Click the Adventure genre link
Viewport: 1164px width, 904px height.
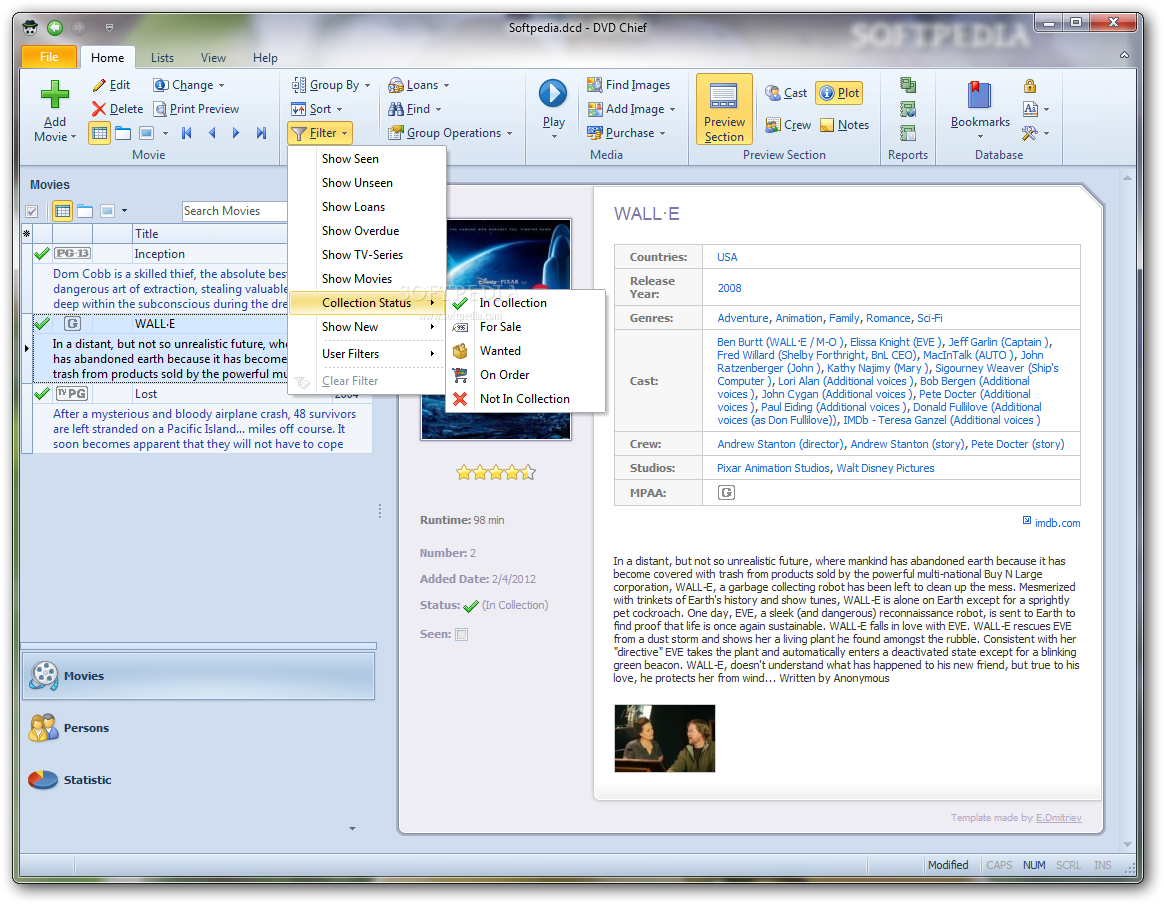click(x=742, y=318)
